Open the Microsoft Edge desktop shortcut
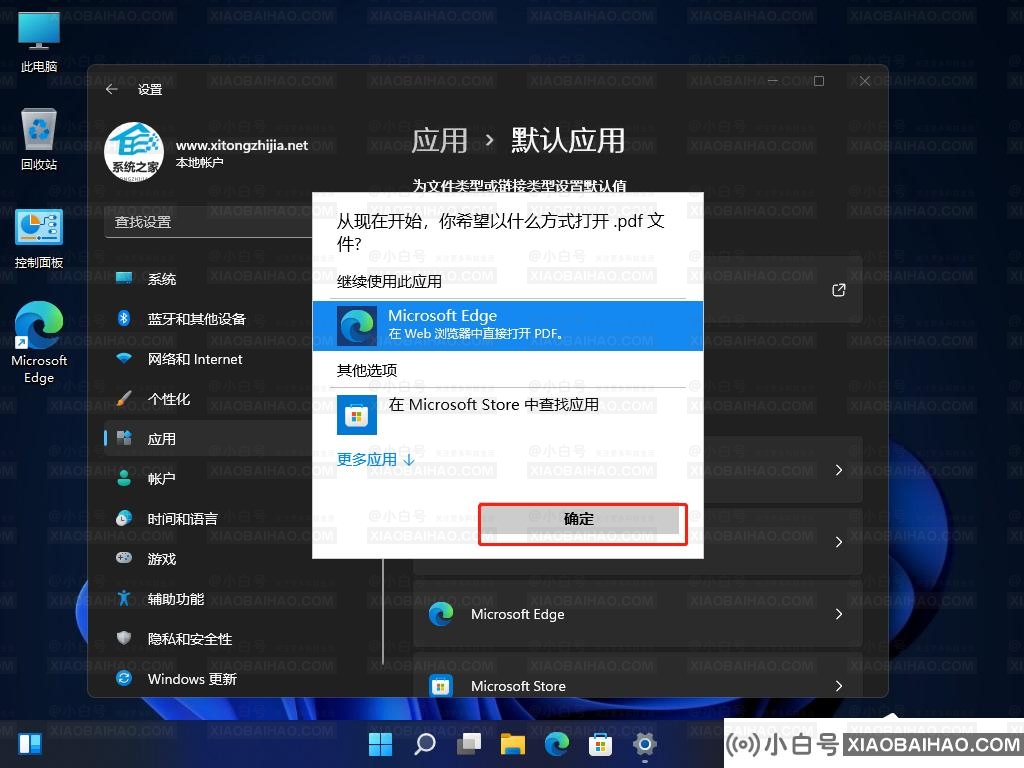The width and height of the screenshot is (1024, 768). 39,342
